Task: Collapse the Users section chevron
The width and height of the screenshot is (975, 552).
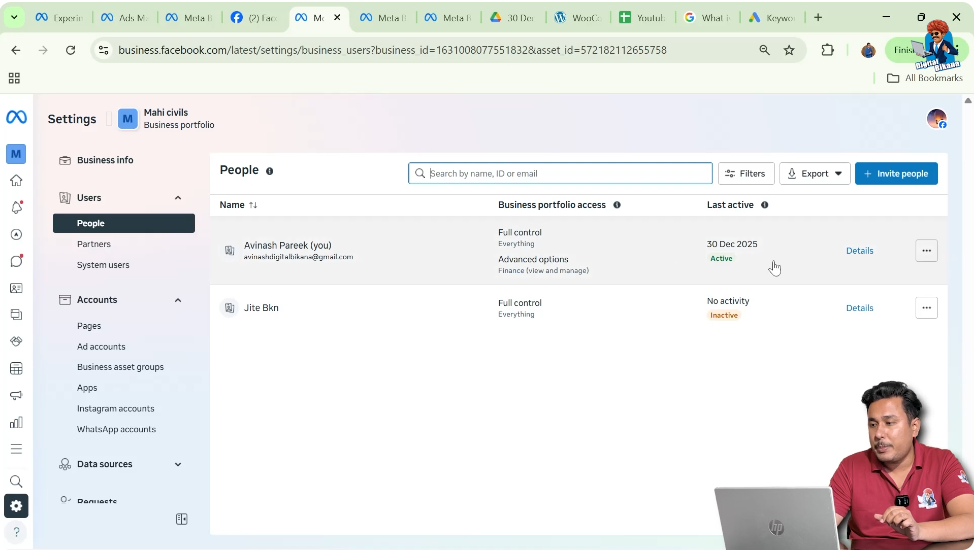Action: click(178, 198)
